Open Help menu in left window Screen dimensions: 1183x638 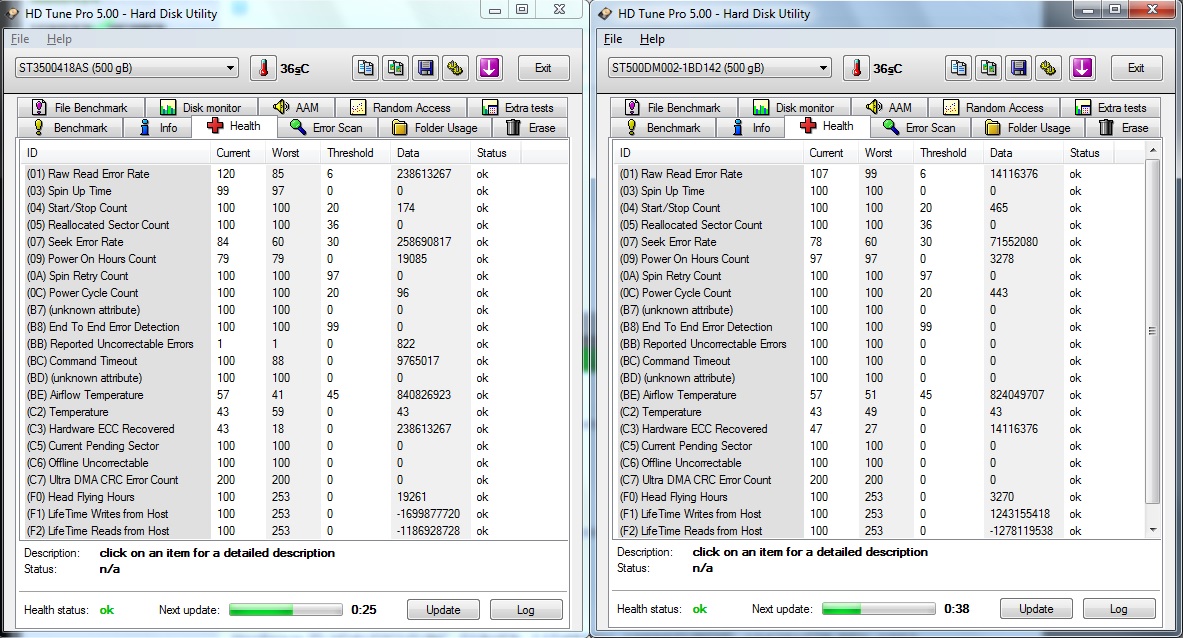(59, 39)
